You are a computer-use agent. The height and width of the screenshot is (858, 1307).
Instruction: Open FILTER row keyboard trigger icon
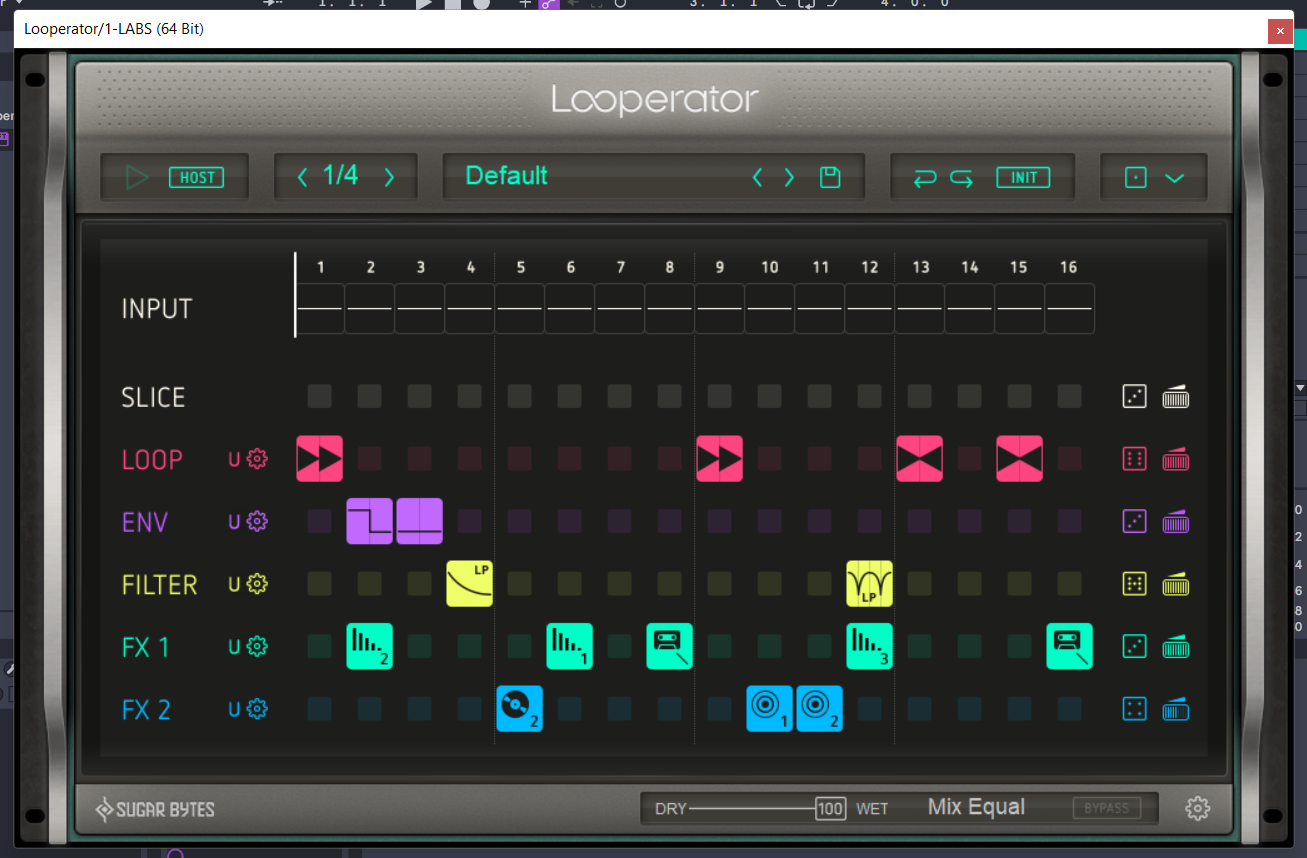[1175, 584]
